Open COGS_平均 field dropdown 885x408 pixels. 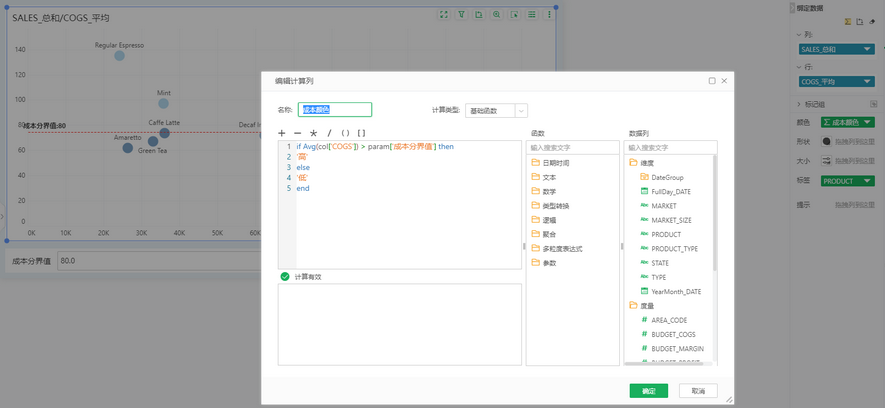pyautogui.click(x=868, y=82)
